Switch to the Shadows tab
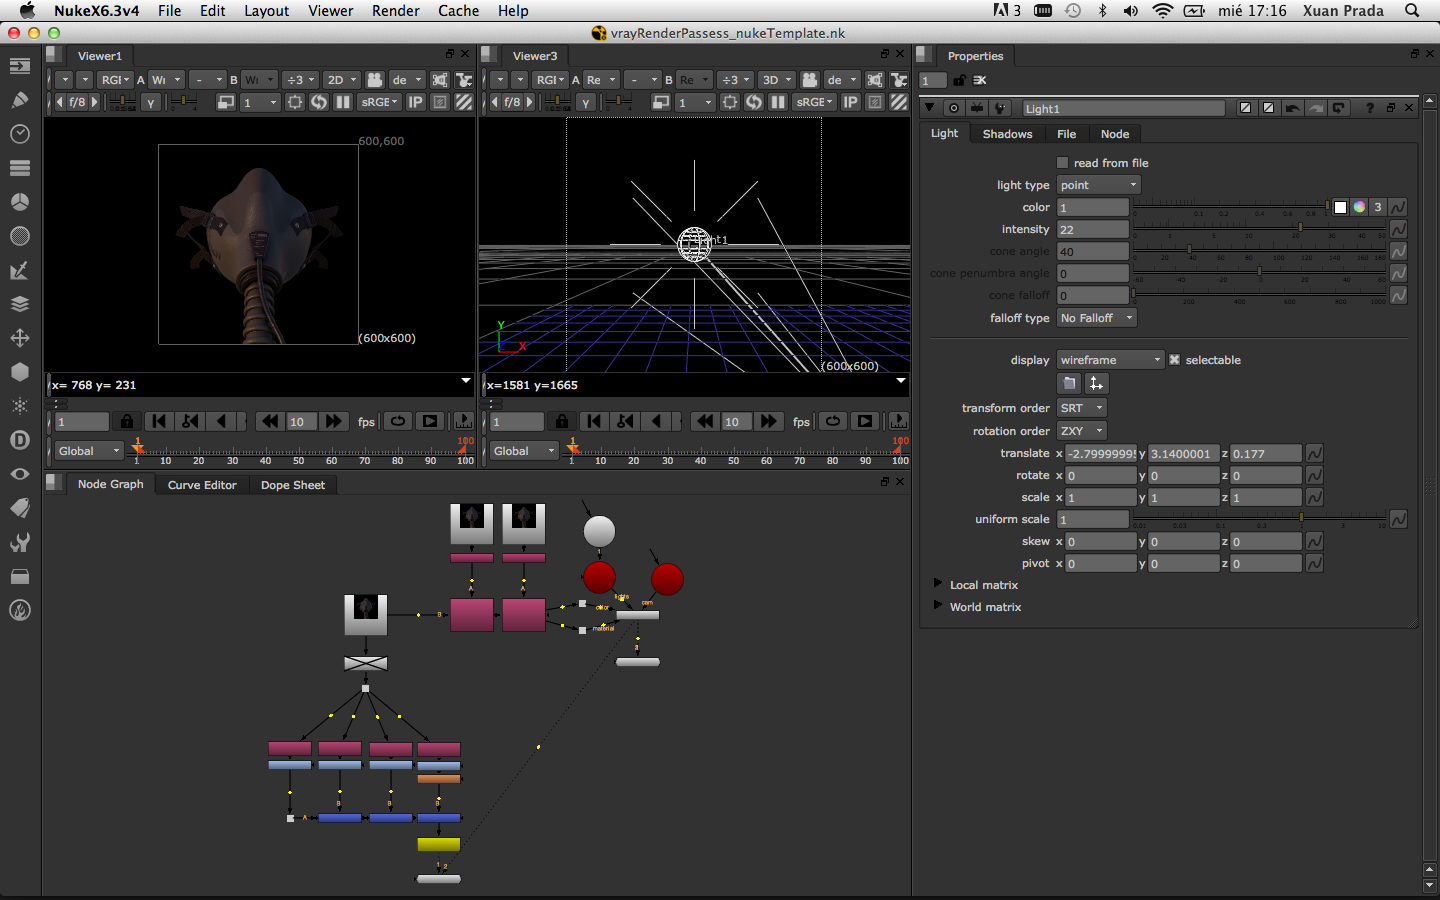 pyautogui.click(x=1007, y=134)
